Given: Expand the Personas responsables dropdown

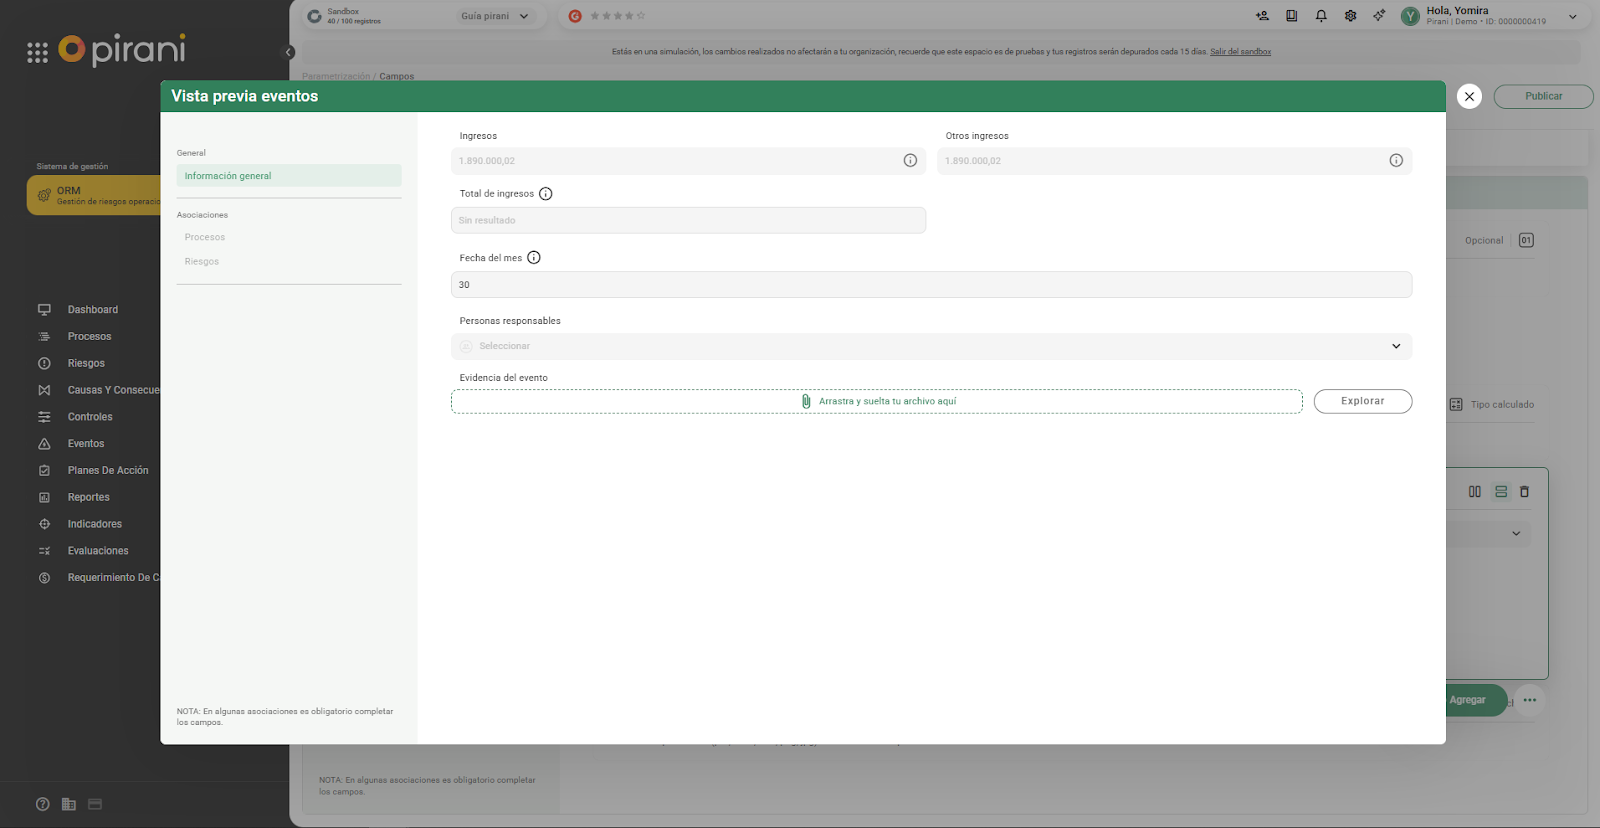Looking at the screenshot, I should (x=1396, y=346).
